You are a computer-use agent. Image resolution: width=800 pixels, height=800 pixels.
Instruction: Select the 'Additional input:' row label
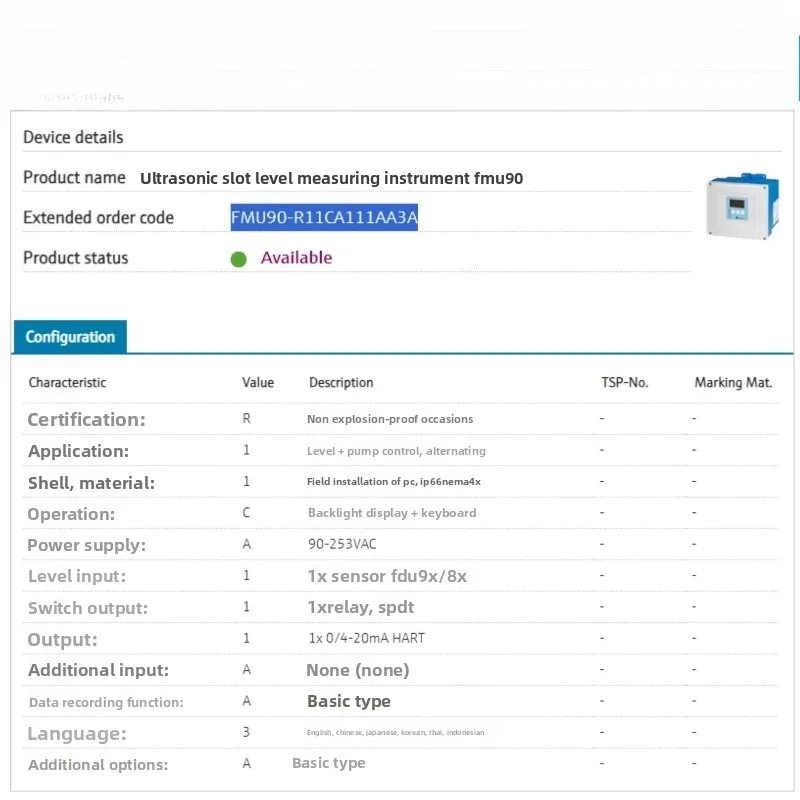(98, 670)
